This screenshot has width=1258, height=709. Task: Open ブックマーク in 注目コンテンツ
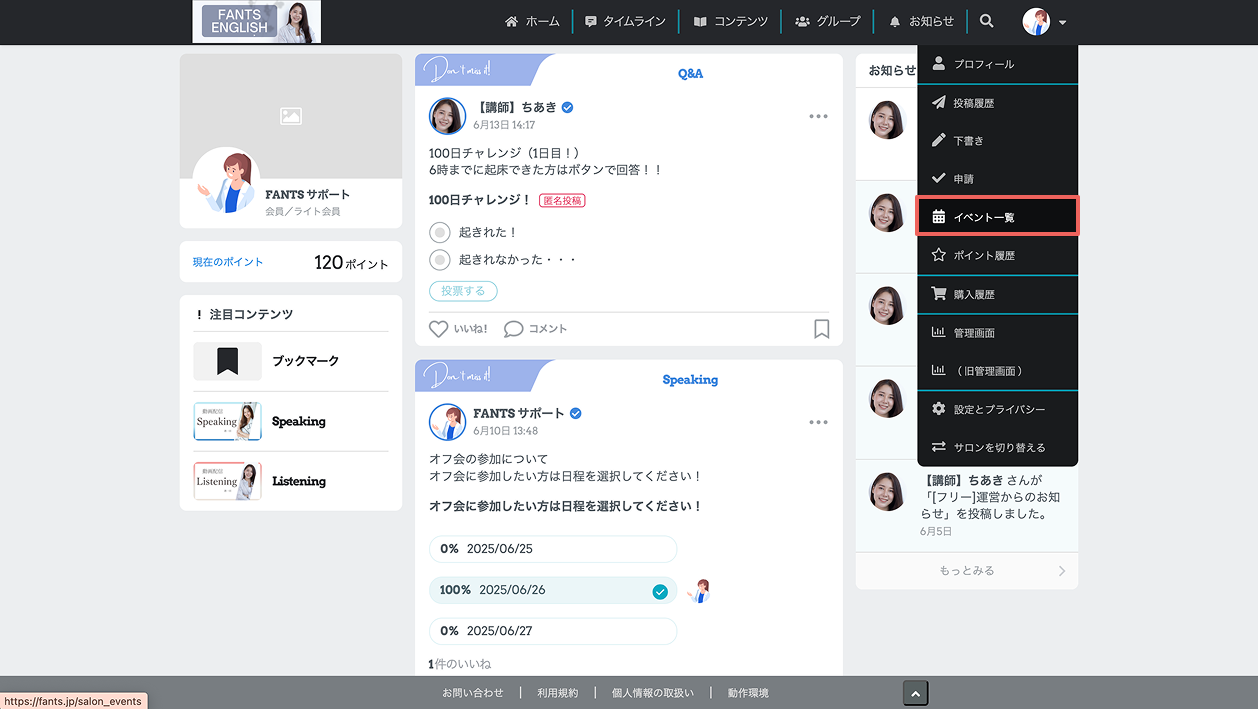coord(291,361)
